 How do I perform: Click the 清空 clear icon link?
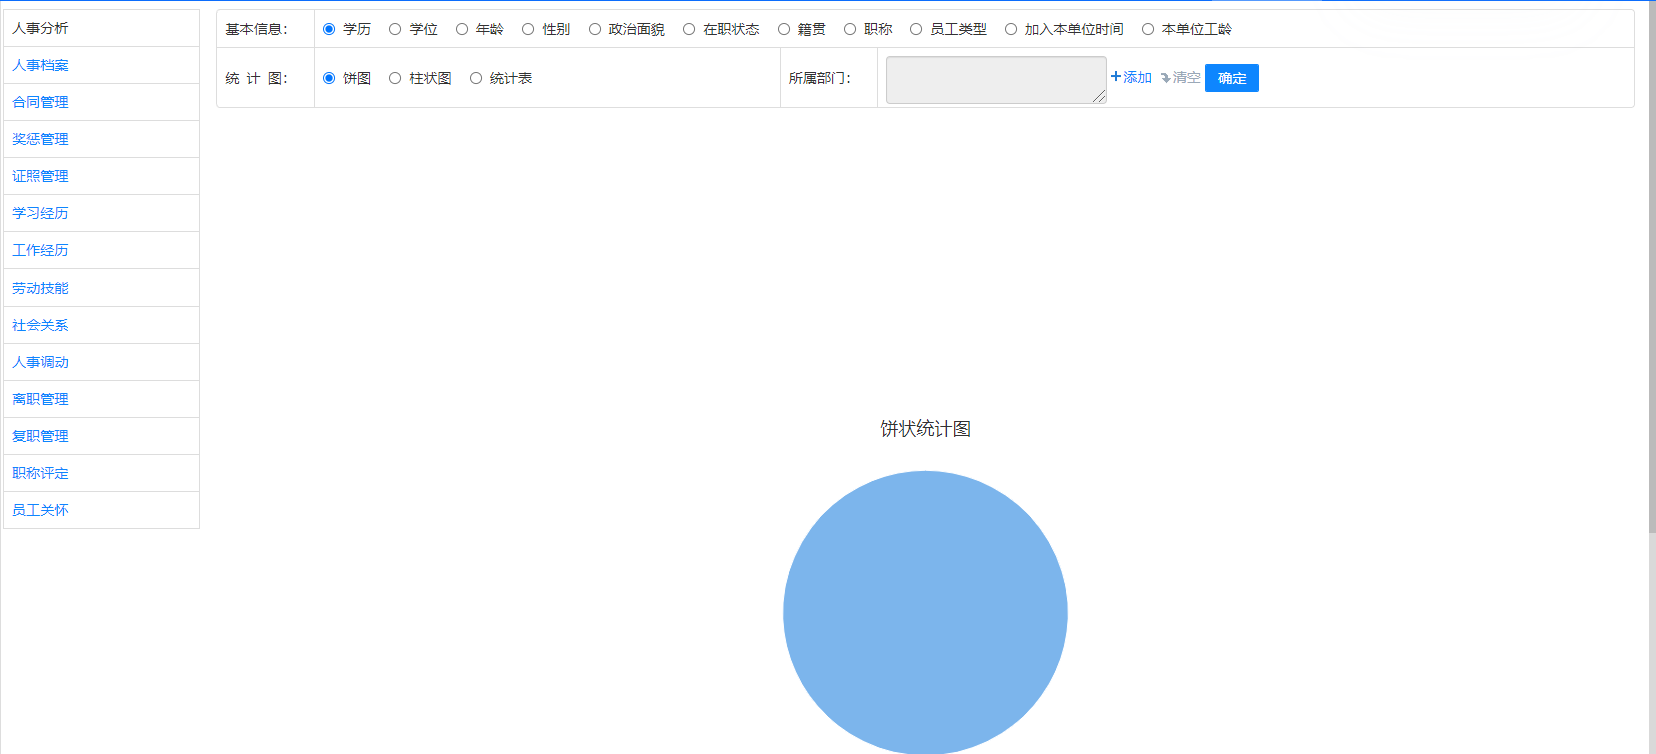1180,77
